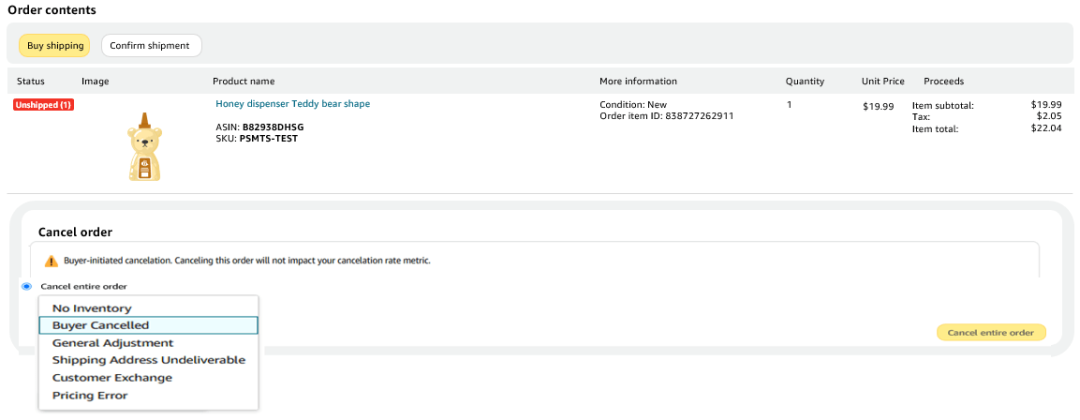Select Buyer Cancelled cancellation reason
The image size is (1080, 420).
tap(148, 325)
